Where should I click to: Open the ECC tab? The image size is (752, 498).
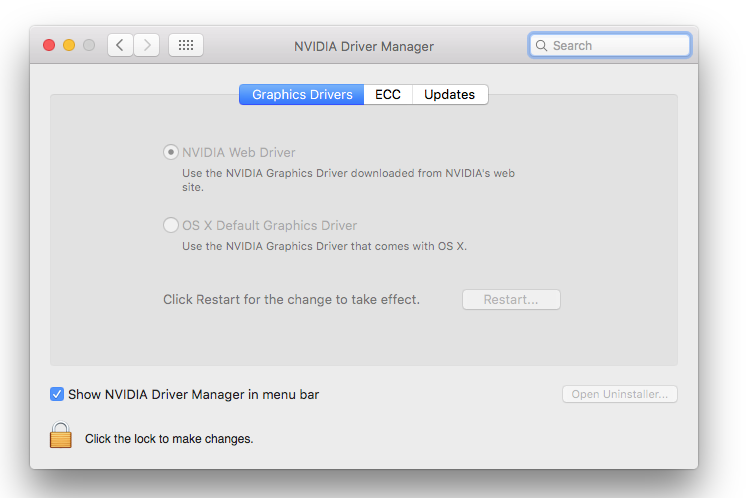point(388,95)
